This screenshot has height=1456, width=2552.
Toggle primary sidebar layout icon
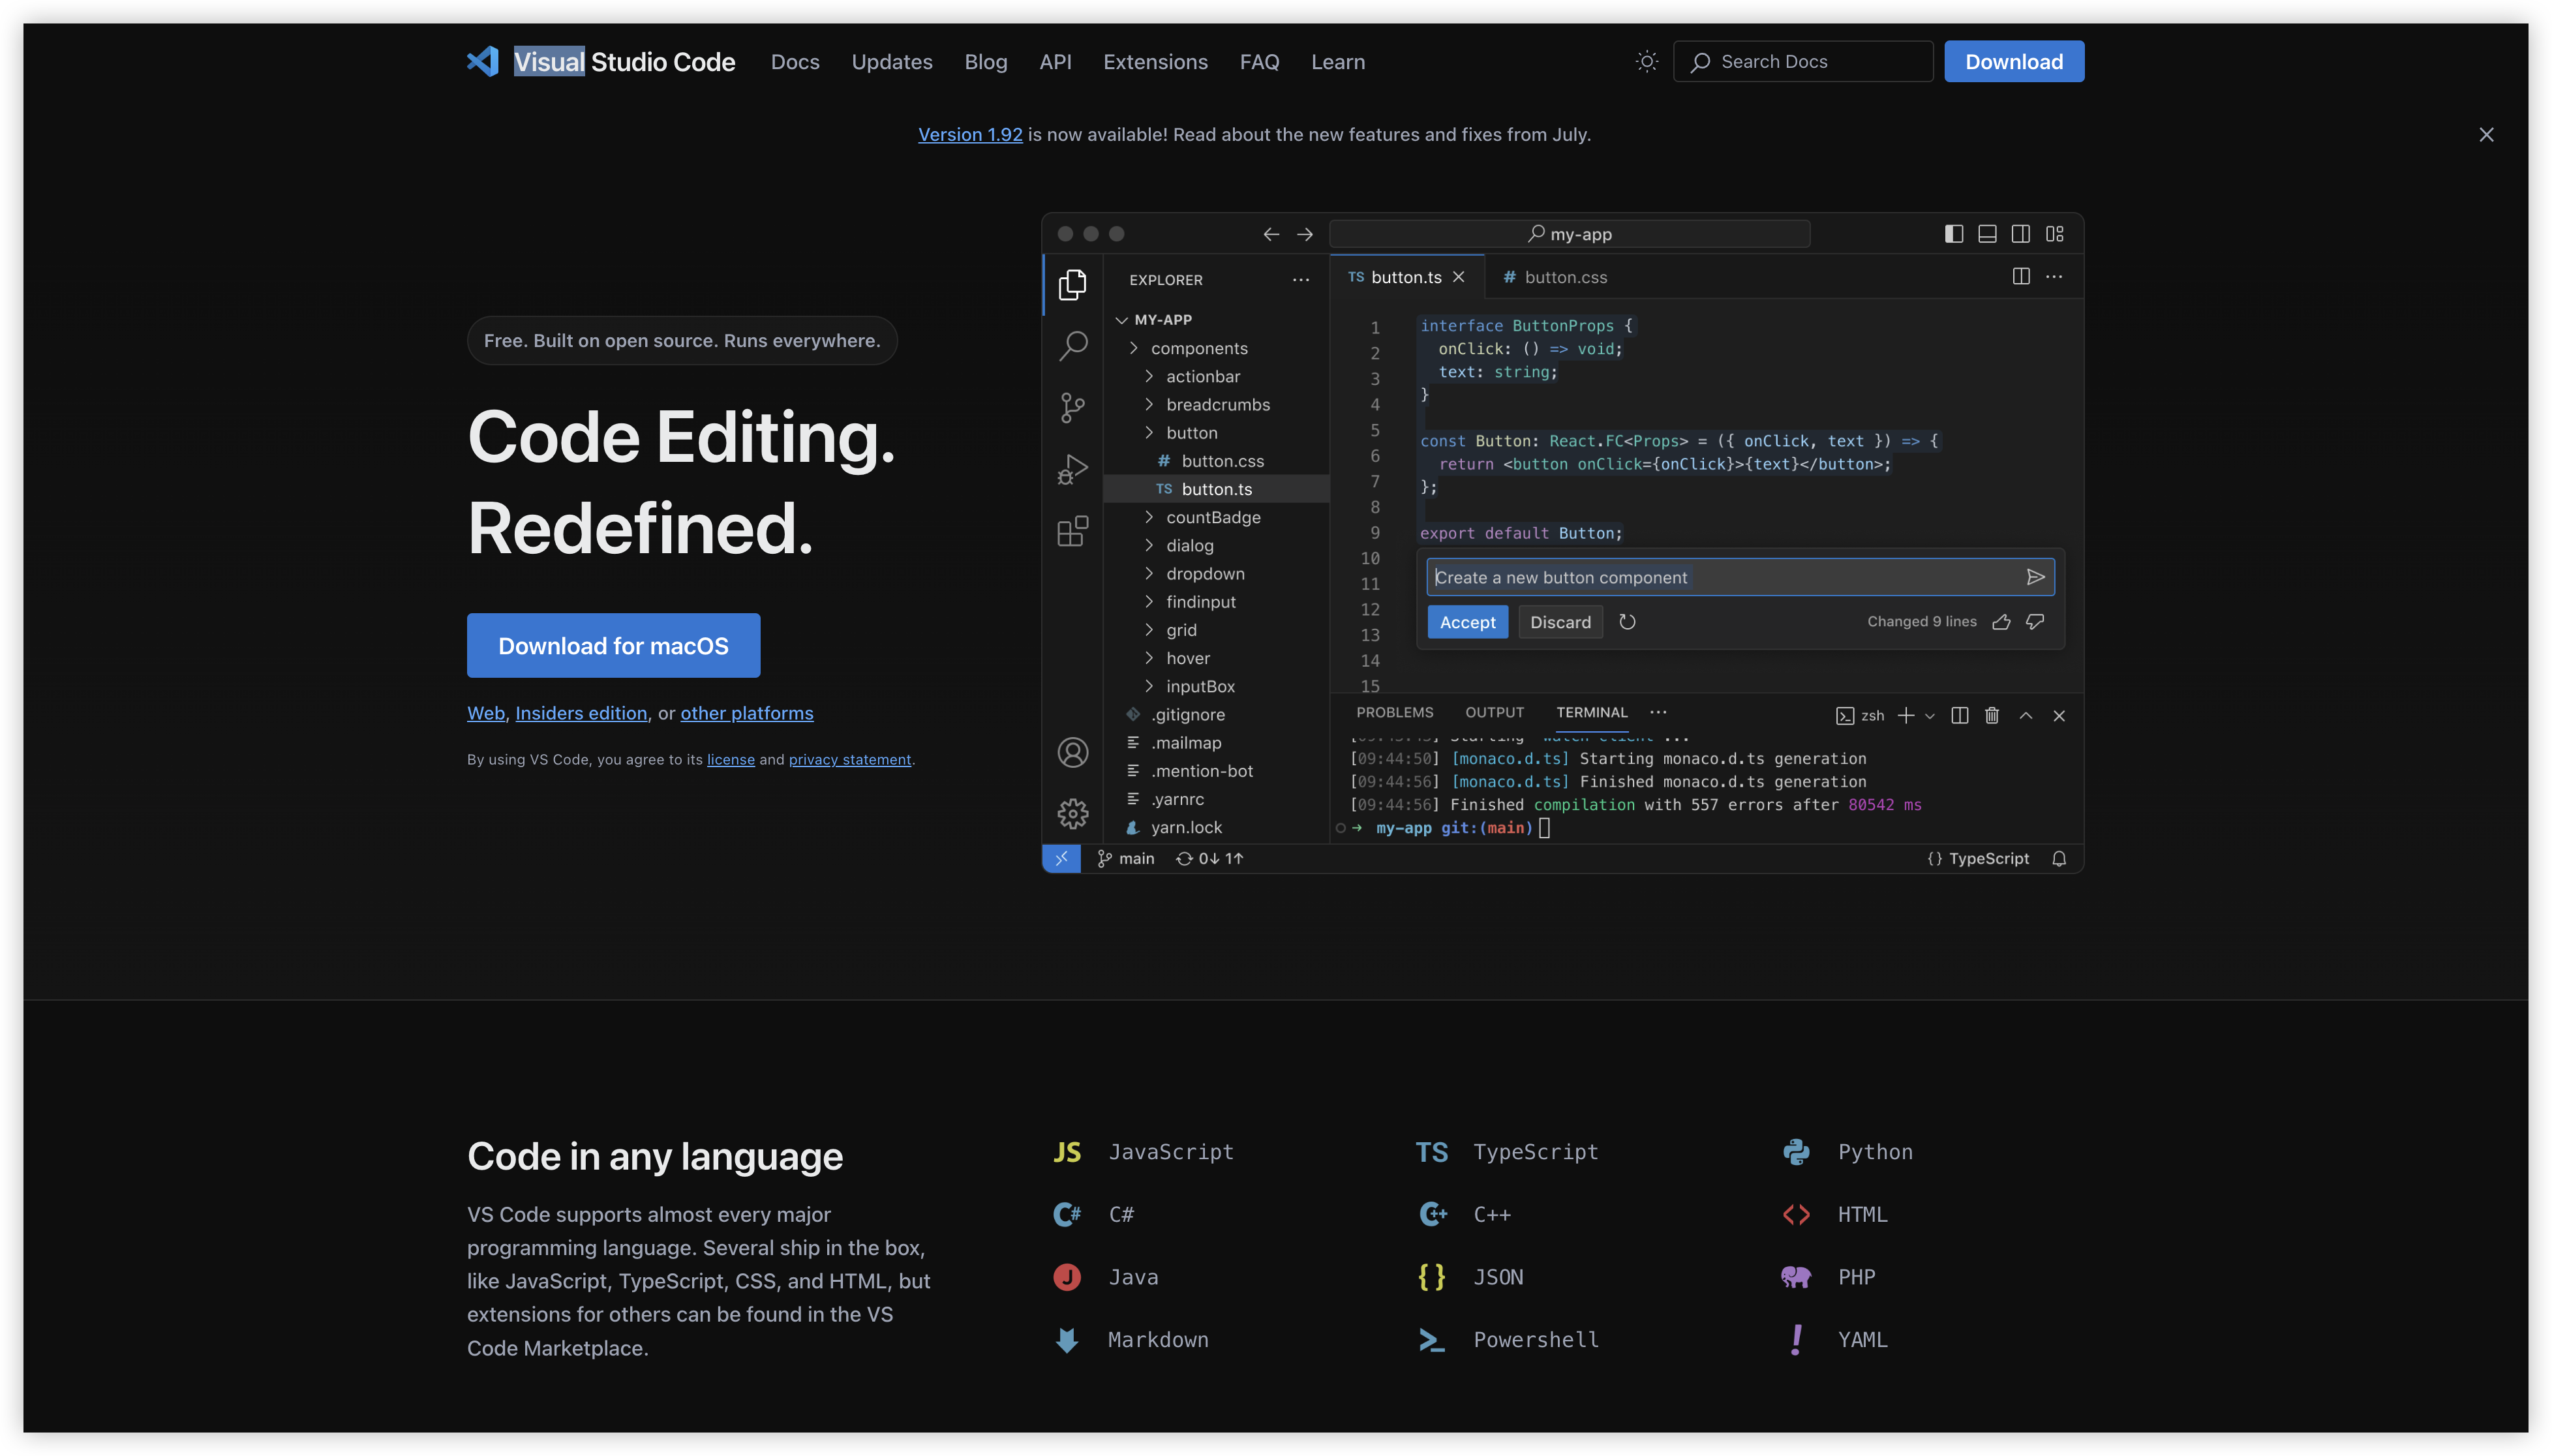point(1953,234)
